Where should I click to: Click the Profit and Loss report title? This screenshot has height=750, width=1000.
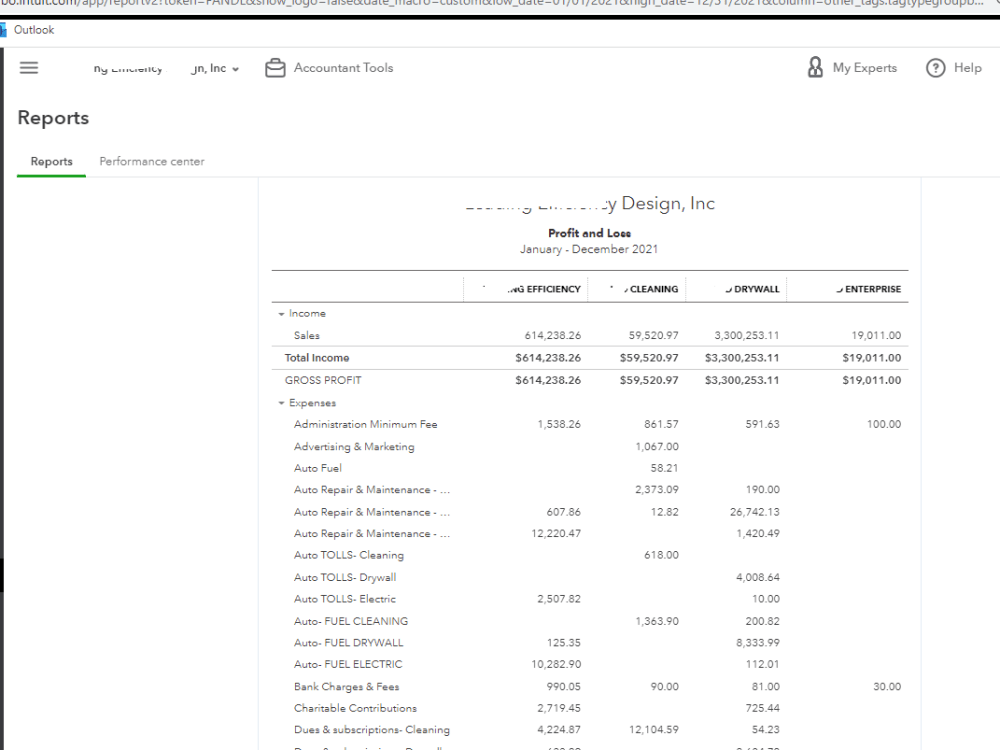point(589,233)
